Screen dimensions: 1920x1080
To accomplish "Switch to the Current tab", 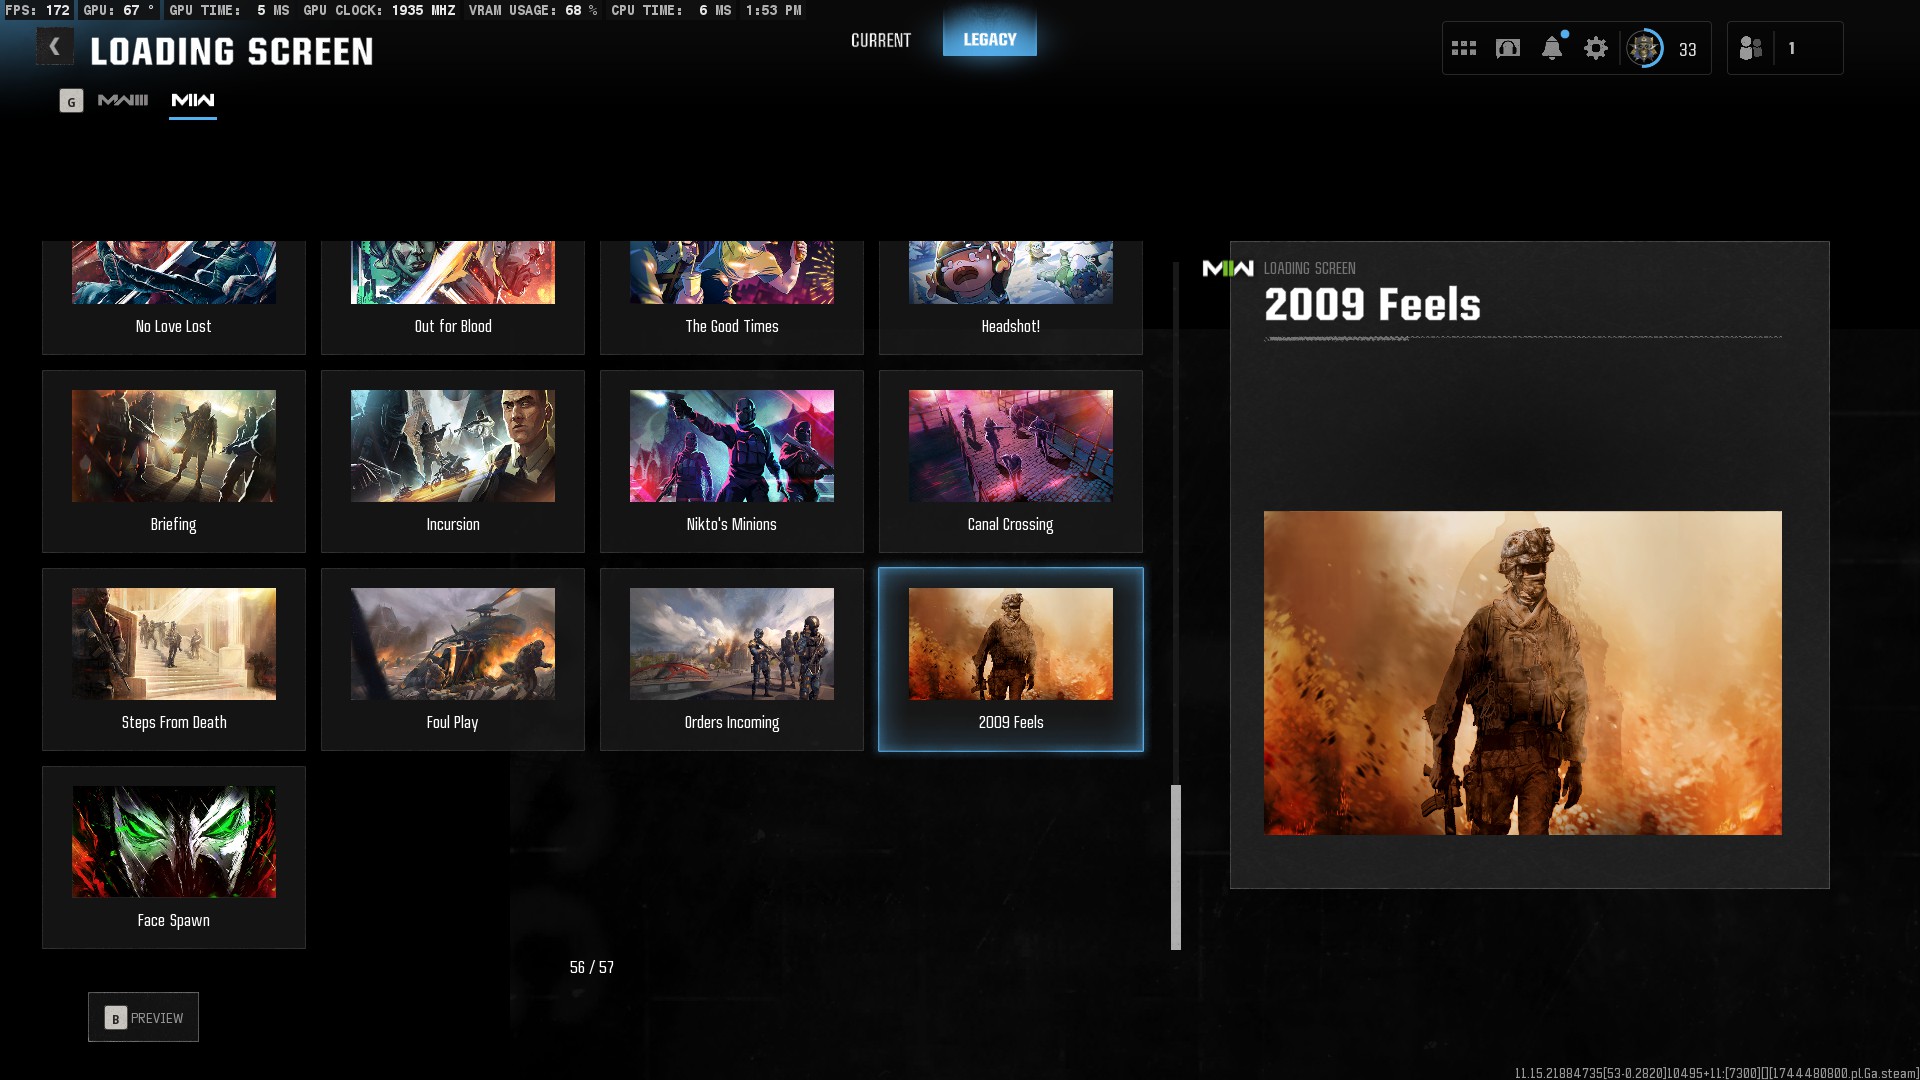I will [881, 40].
